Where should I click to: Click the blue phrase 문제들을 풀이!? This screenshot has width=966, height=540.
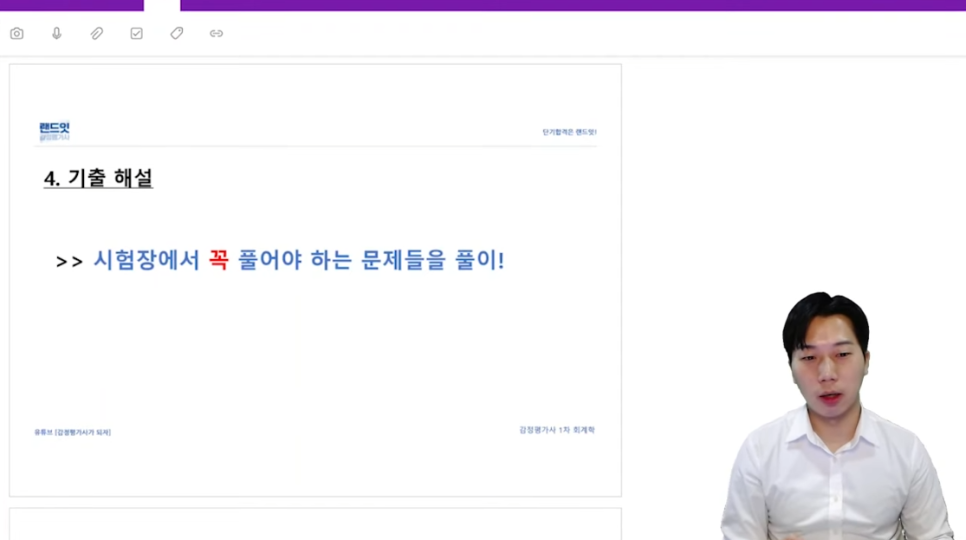(432, 260)
